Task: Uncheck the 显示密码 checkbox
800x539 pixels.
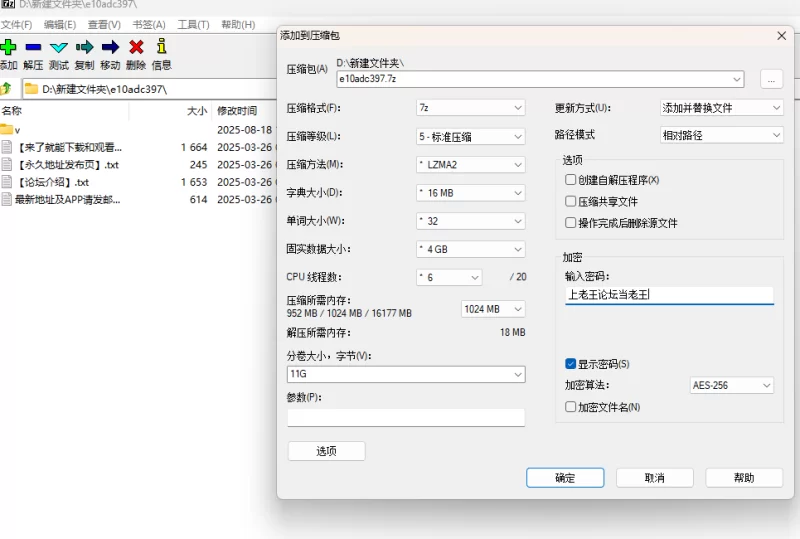Action: pos(570,363)
